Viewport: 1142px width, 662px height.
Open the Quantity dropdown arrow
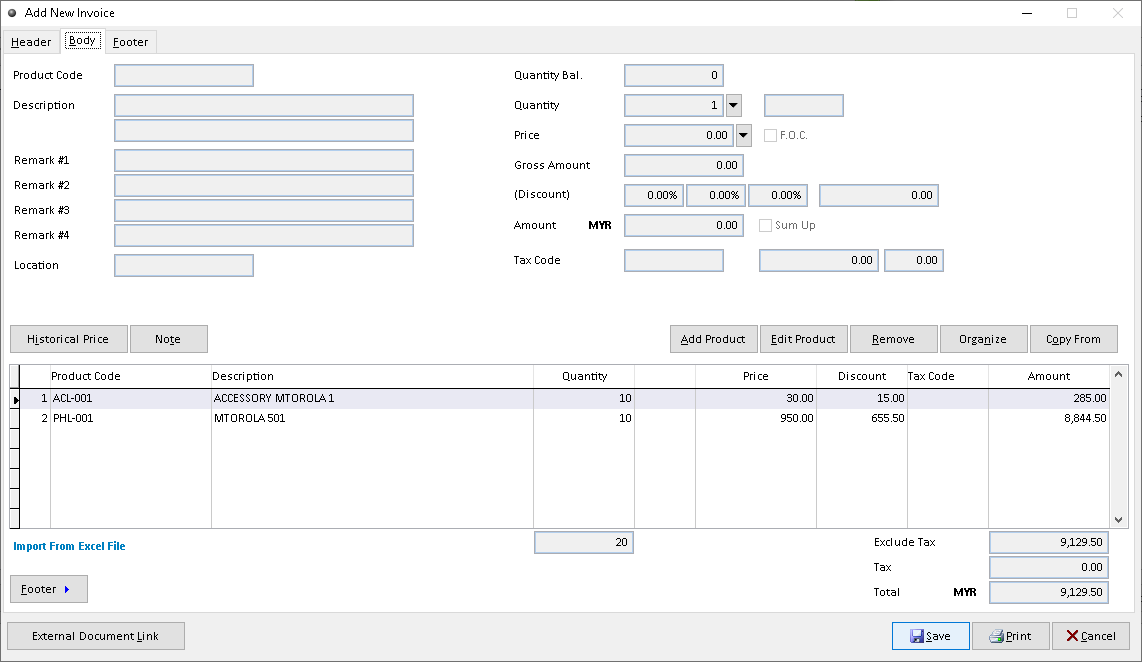(x=733, y=105)
